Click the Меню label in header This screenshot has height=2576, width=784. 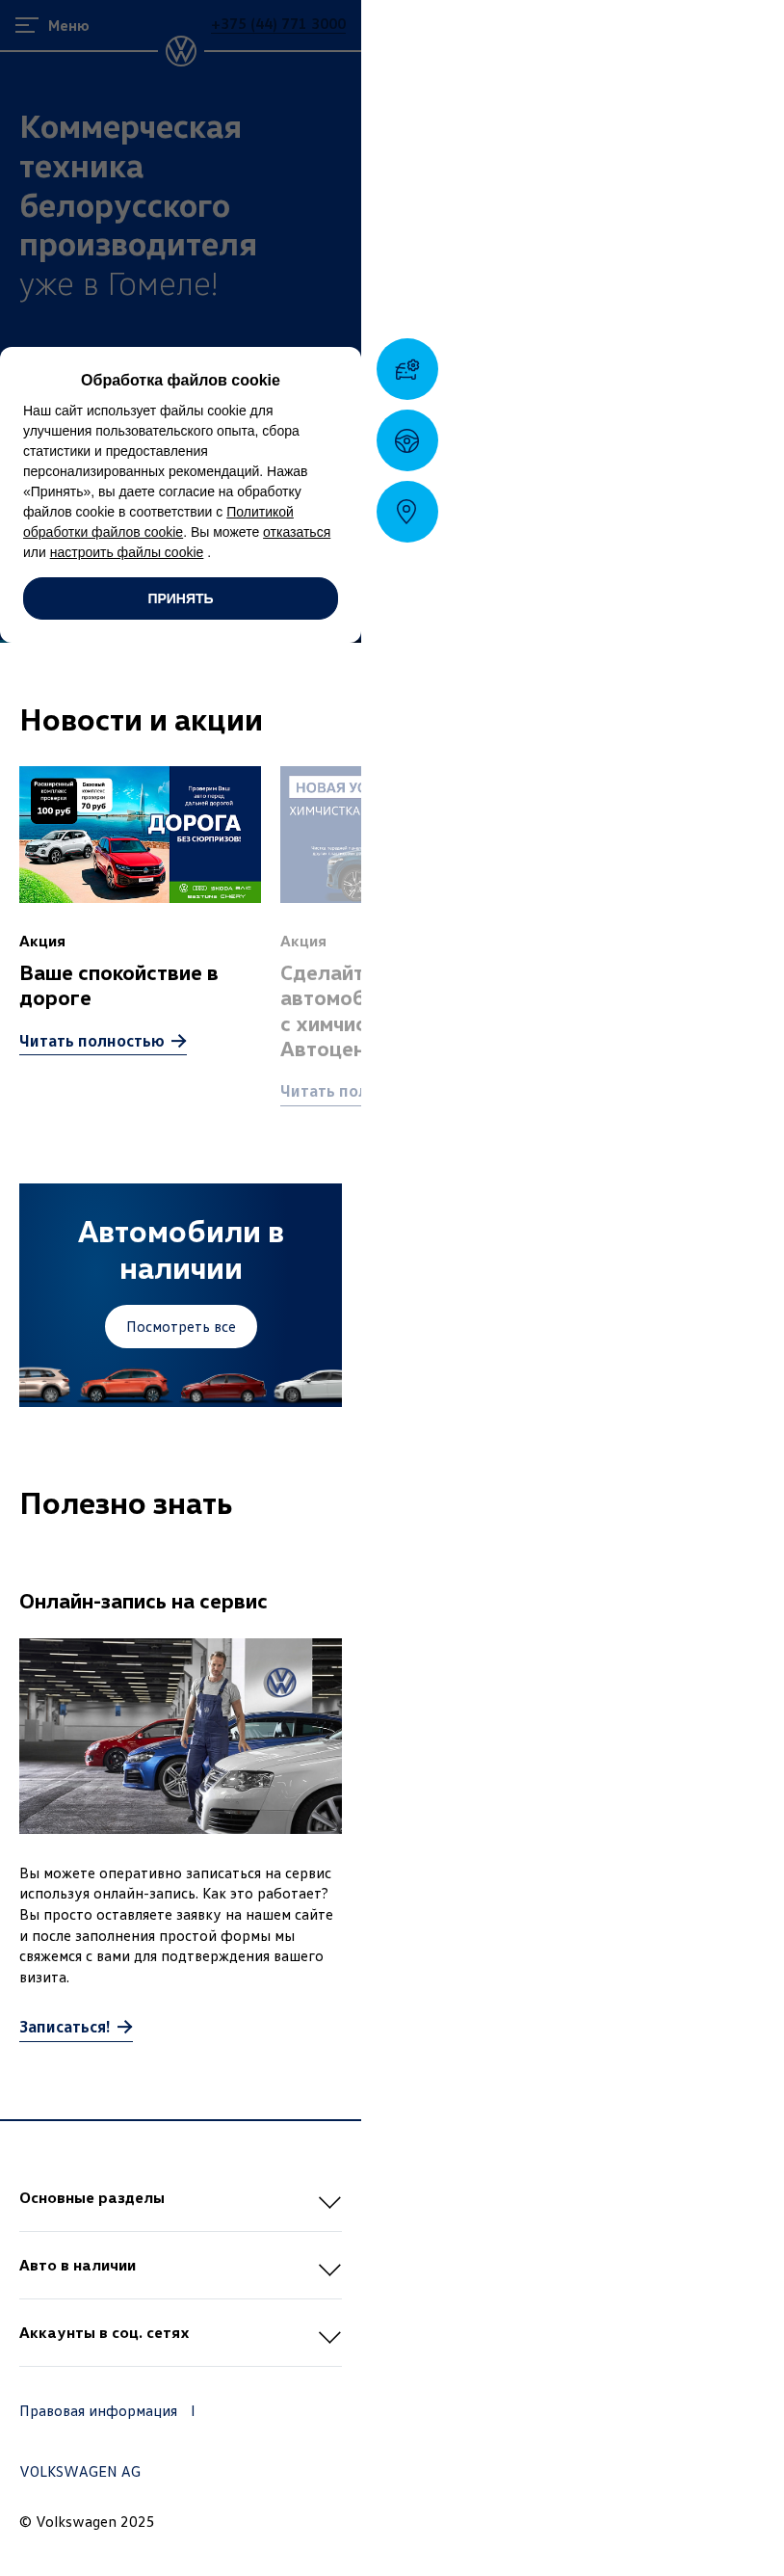click(x=68, y=25)
